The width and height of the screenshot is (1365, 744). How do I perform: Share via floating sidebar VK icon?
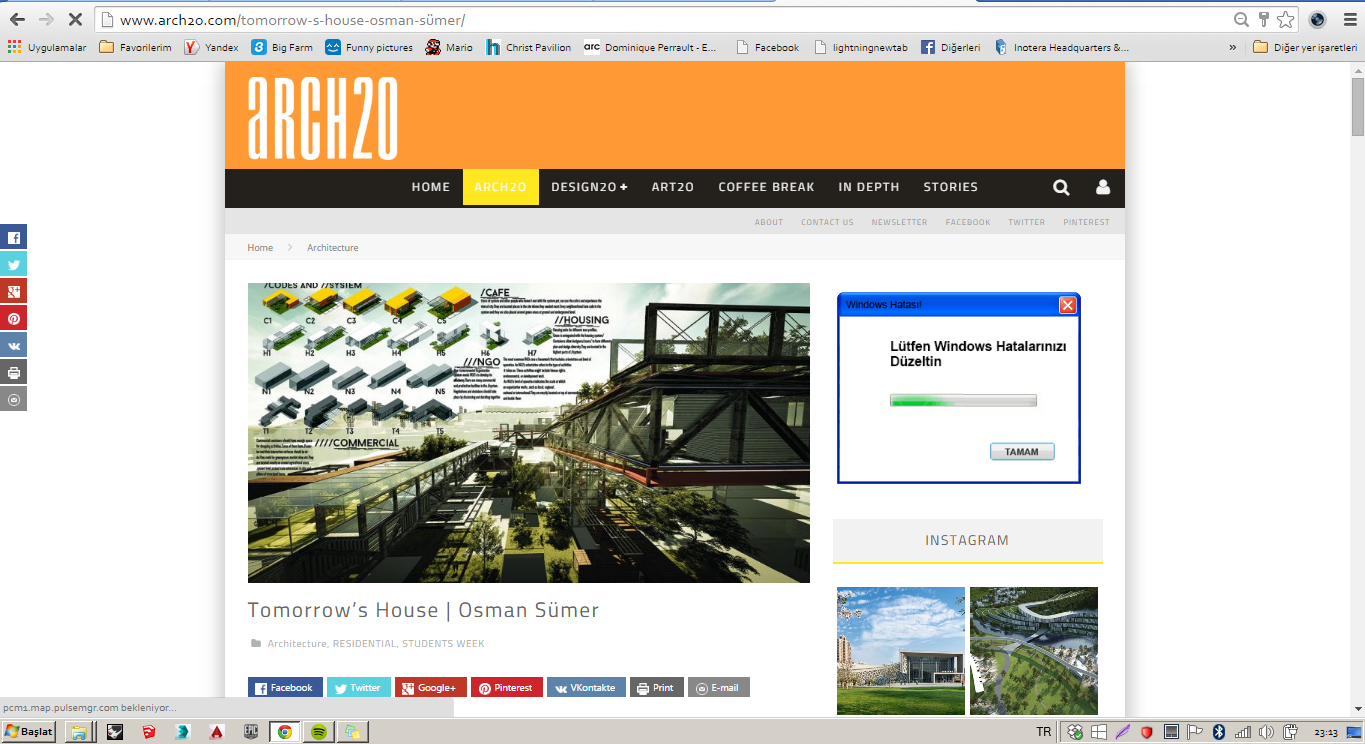click(x=13, y=345)
